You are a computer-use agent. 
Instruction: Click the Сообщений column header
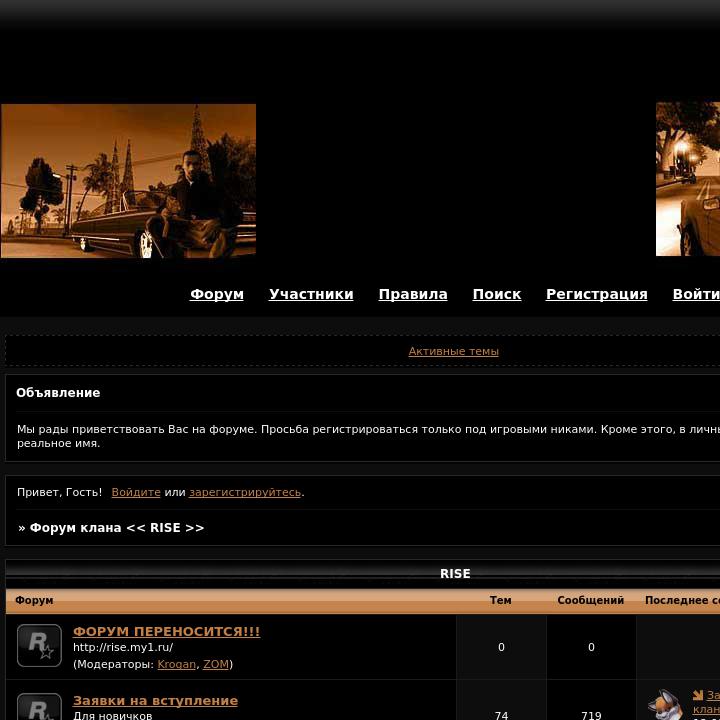[591, 600]
